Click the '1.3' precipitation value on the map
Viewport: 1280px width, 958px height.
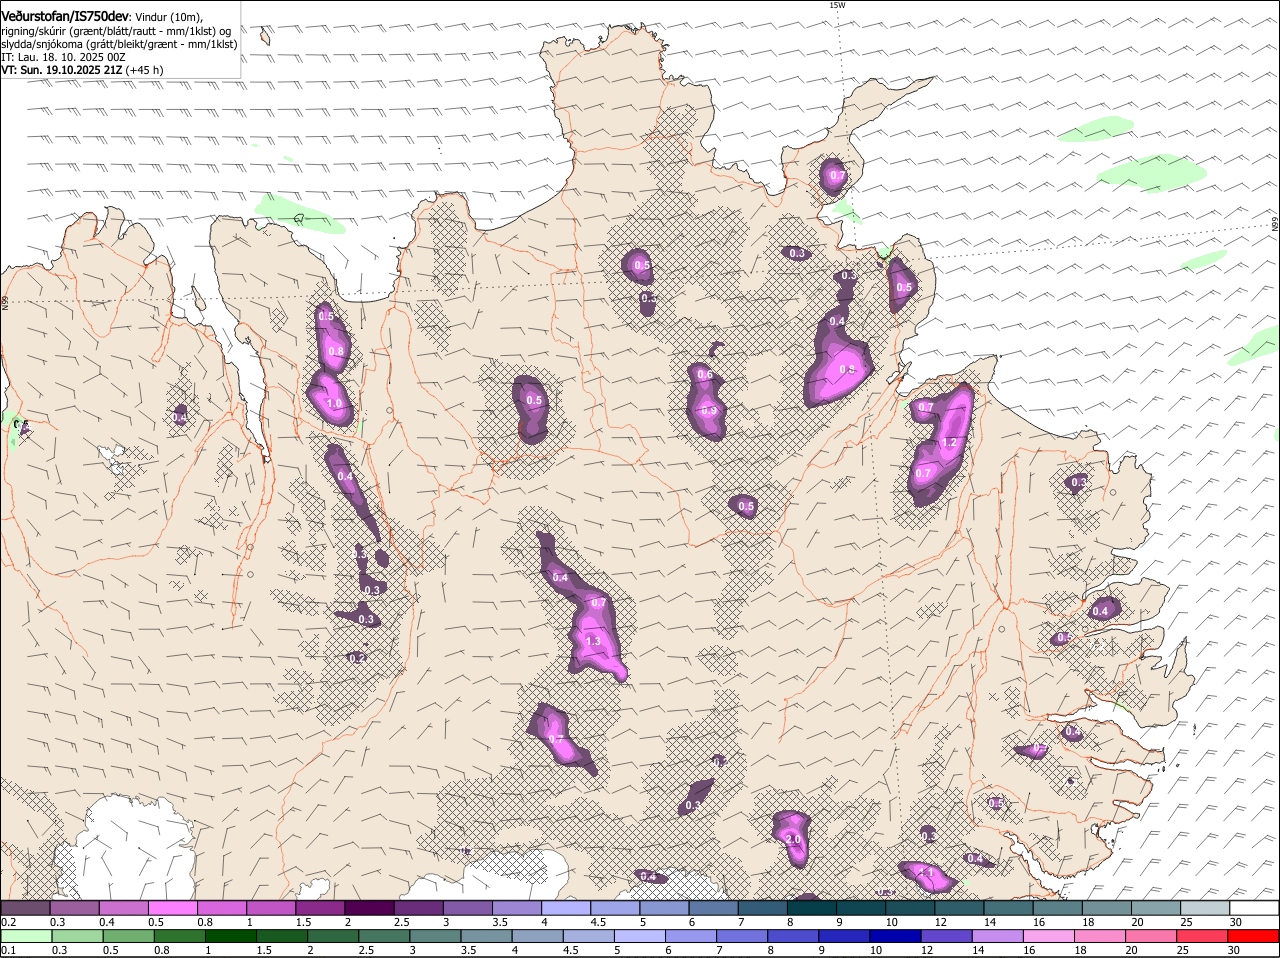tap(593, 642)
